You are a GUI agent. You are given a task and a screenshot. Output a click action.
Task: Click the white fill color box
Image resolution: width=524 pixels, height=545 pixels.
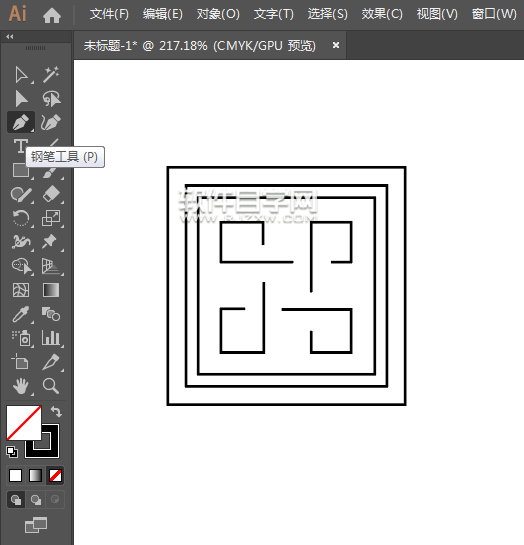click(x=24, y=423)
